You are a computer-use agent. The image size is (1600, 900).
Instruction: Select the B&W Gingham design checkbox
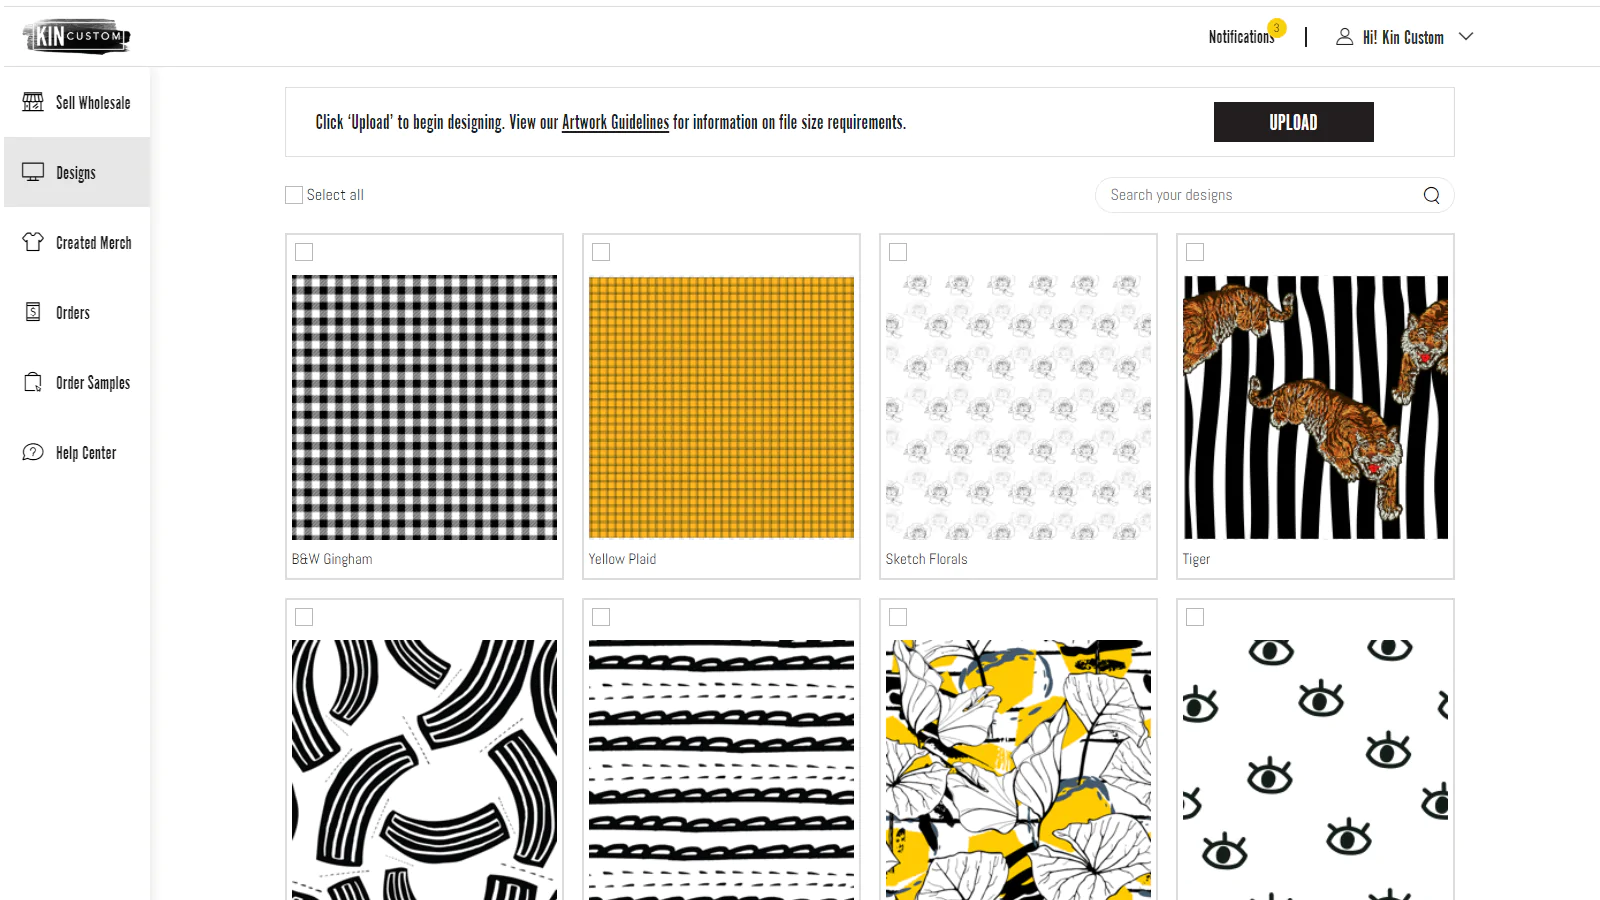click(x=304, y=252)
